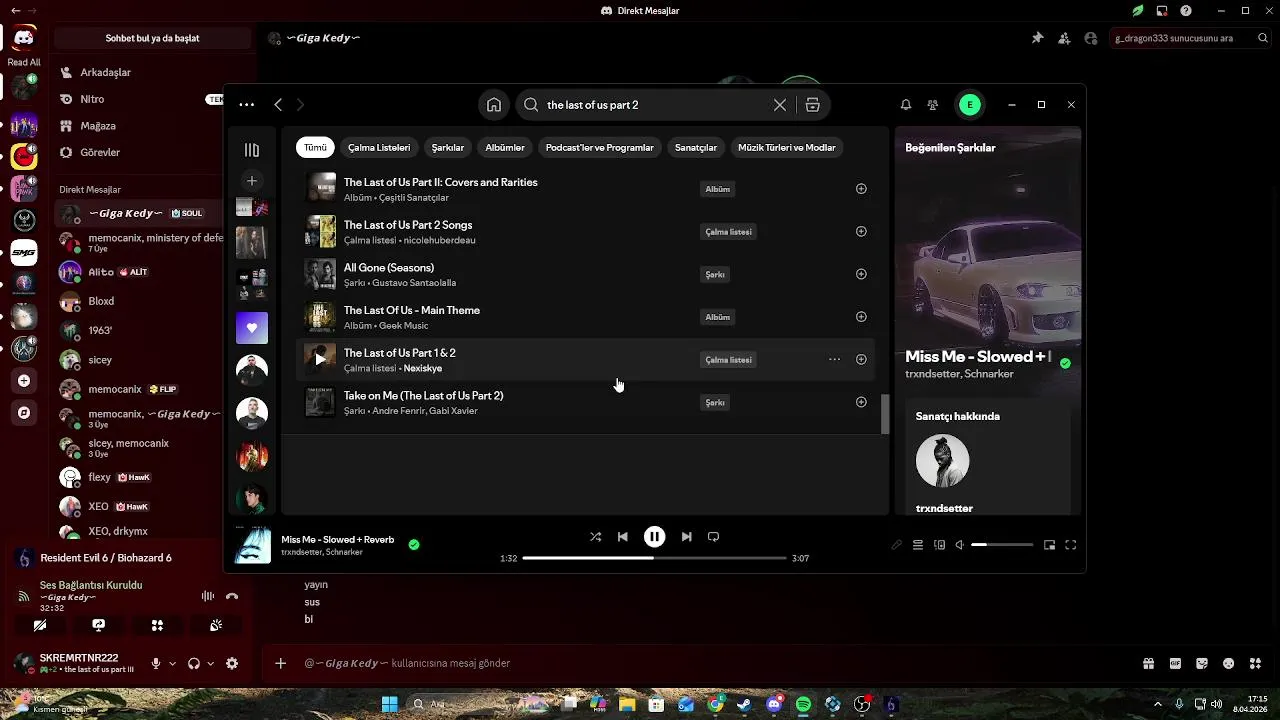The image size is (1280, 720).
Task: Toggle shuffle in Spotify player
Action: point(595,537)
